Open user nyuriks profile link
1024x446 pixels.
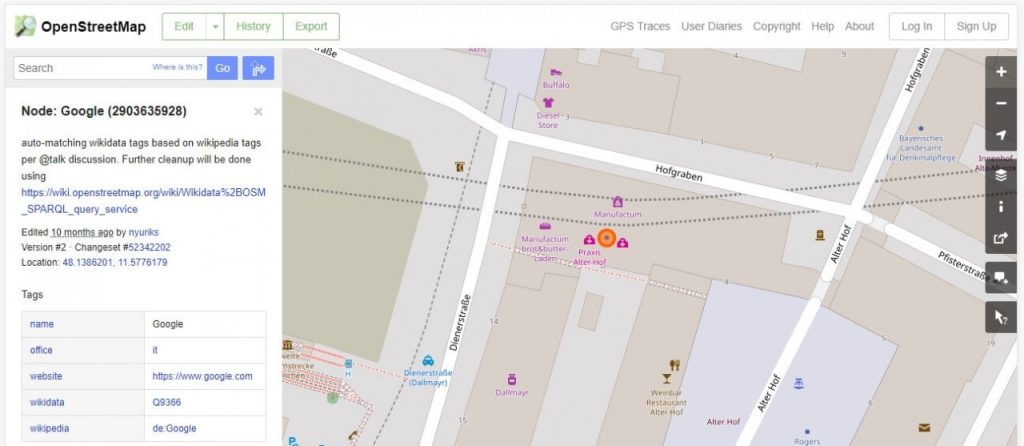click(144, 232)
